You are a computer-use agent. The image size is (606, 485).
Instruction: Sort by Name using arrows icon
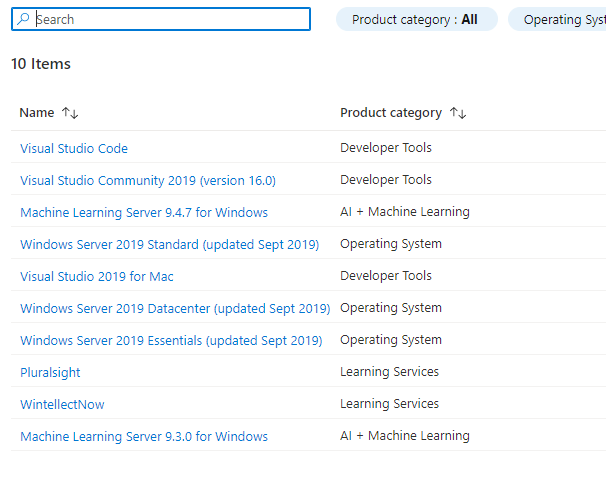(70, 113)
